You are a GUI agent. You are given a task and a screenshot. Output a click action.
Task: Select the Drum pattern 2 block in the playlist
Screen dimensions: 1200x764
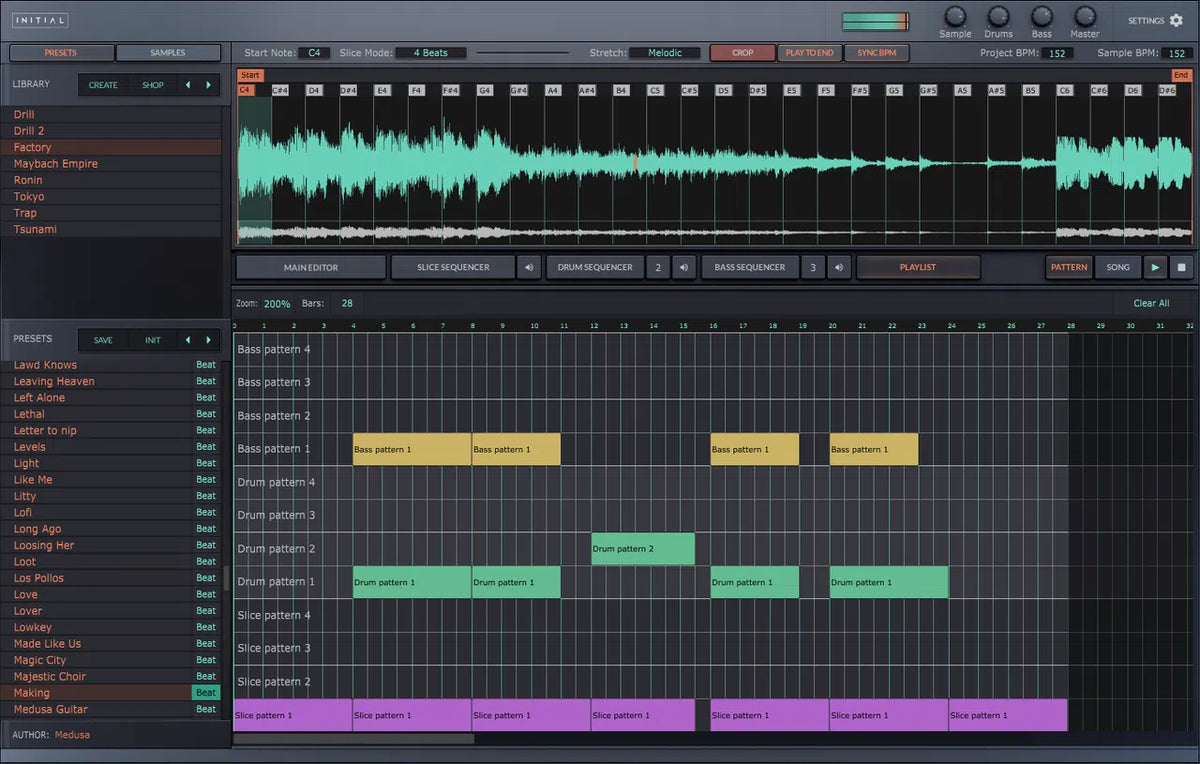(x=641, y=548)
